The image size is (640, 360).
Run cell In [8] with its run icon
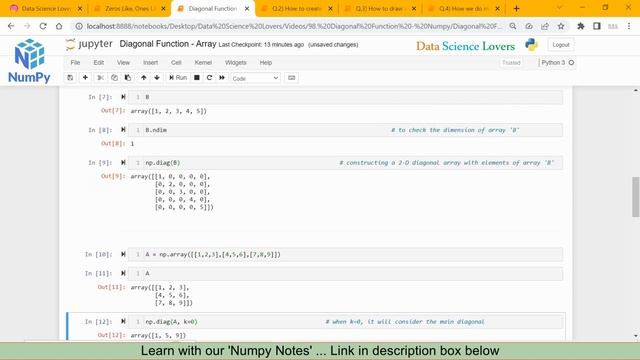pyautogui.click(x=123, y=129)
